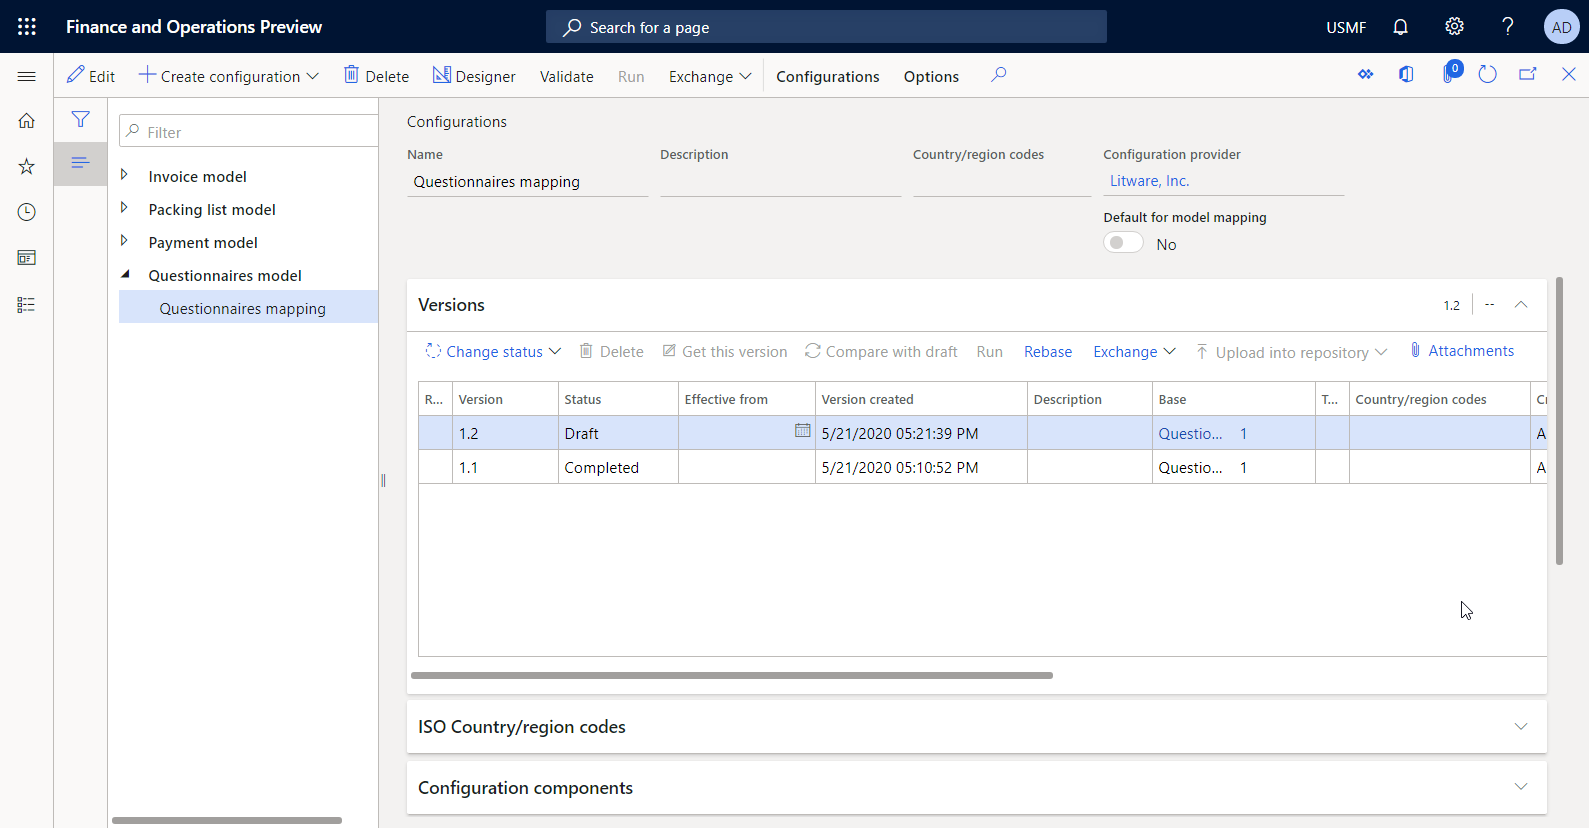Click the Country/region codes field

click(1002, 182)
